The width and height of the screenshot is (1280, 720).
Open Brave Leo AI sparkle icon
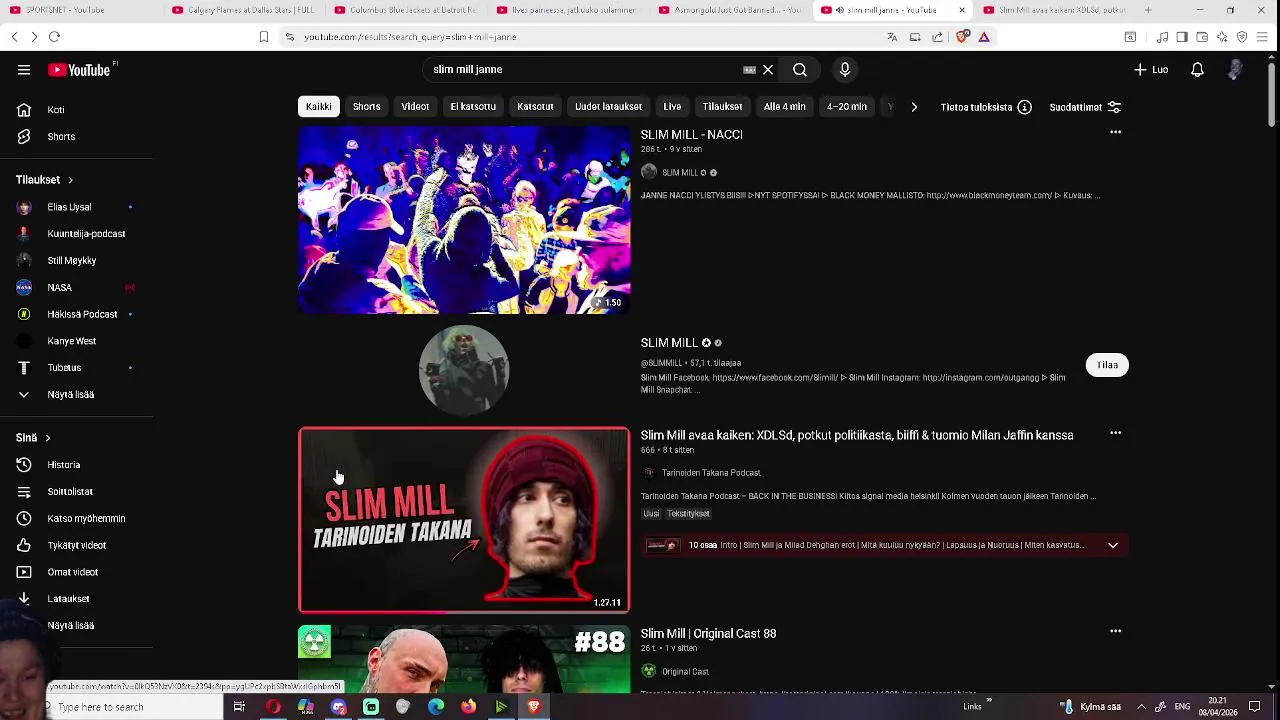coord(1222,37)
